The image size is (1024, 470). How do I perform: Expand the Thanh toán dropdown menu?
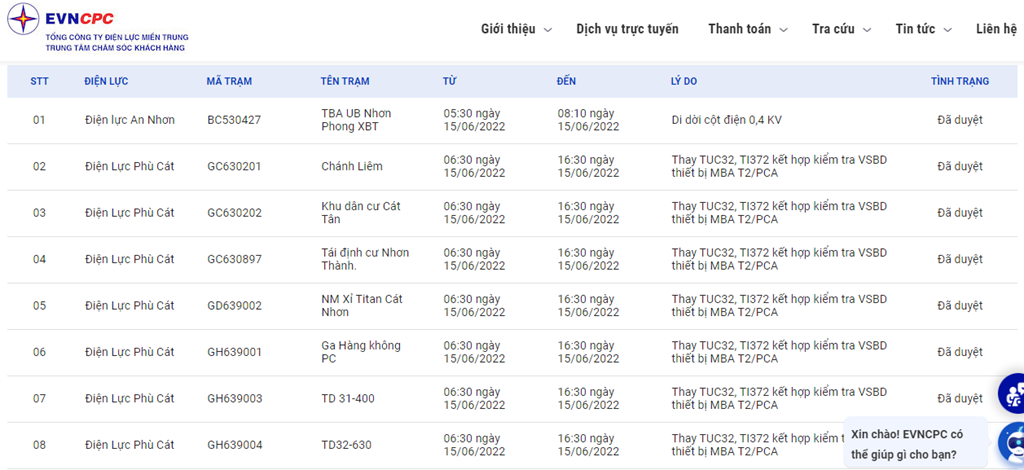(748, 29)
